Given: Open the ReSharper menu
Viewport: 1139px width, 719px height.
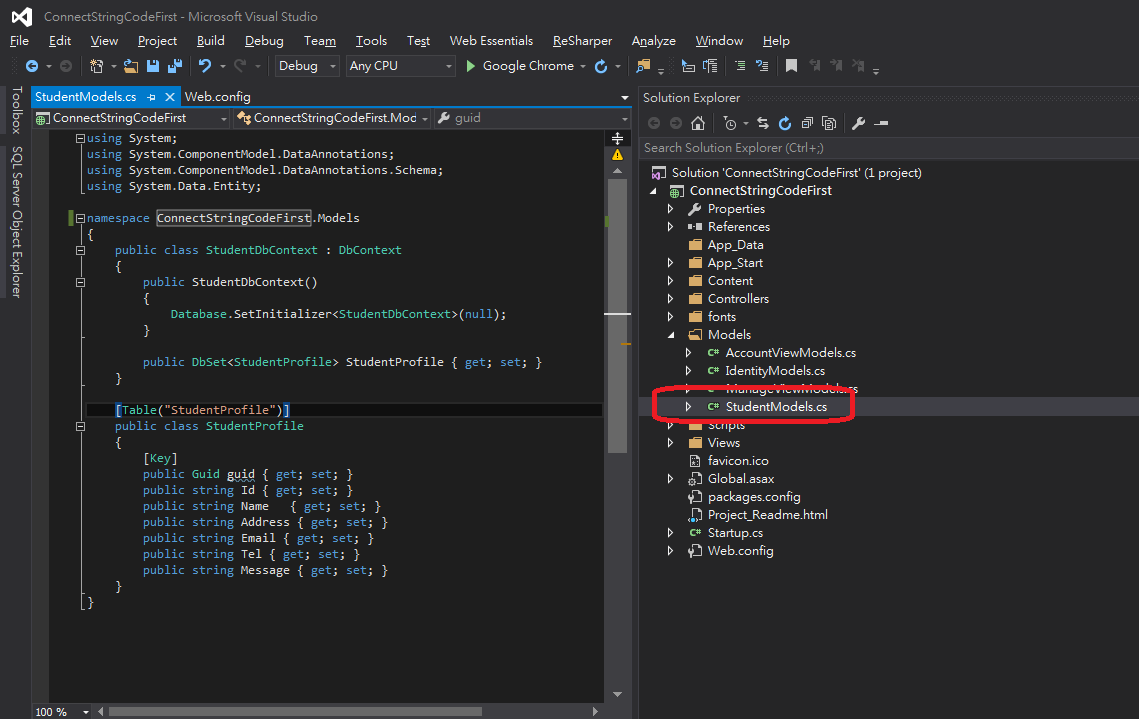Looking at the screenshot, I should [583, 41].
